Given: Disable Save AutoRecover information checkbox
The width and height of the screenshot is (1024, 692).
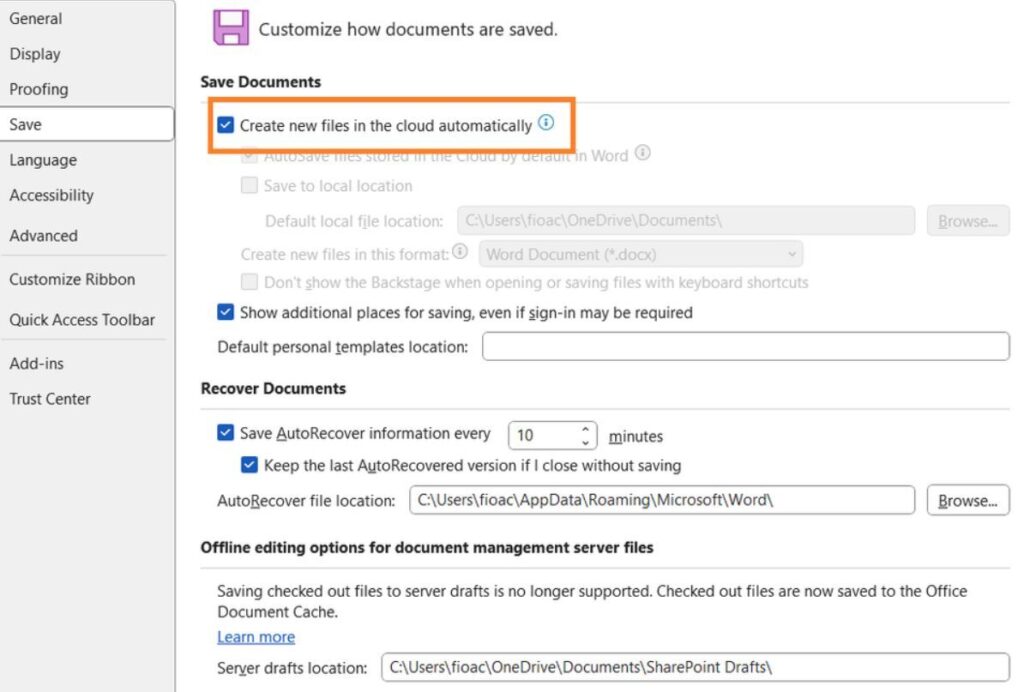Looking at the screenshot, I should (x=225, y=433).
